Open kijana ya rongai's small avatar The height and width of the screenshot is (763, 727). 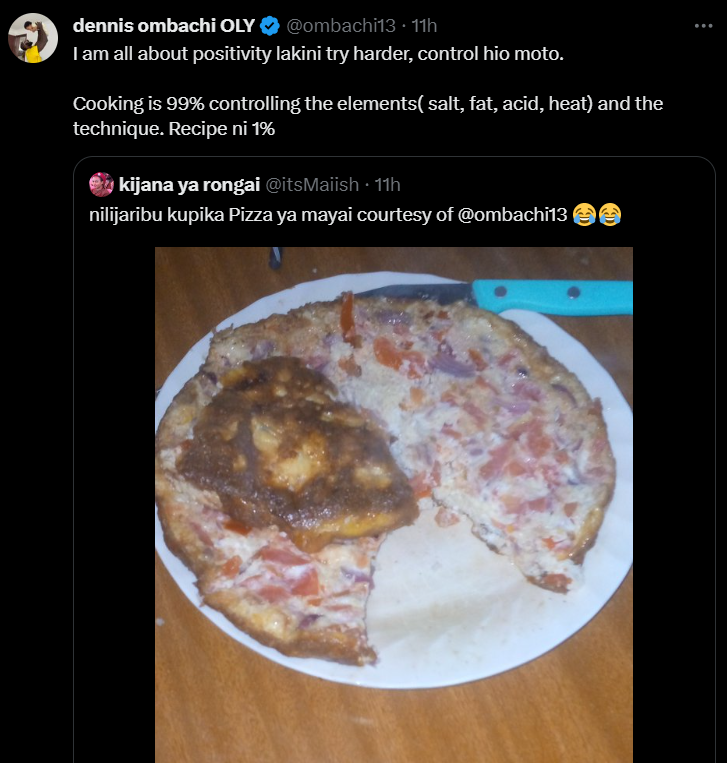click(x=101, y=184)
